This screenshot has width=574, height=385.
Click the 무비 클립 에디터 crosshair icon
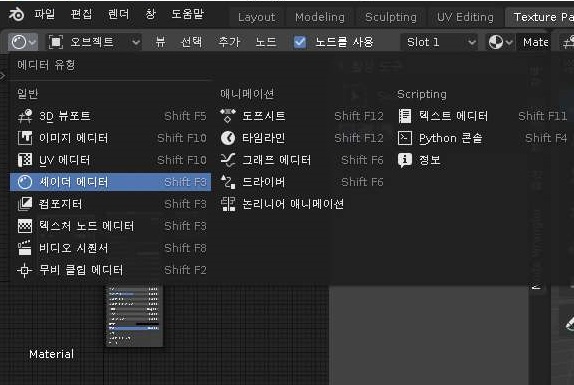pyautogui.click(x=25, y=270)
